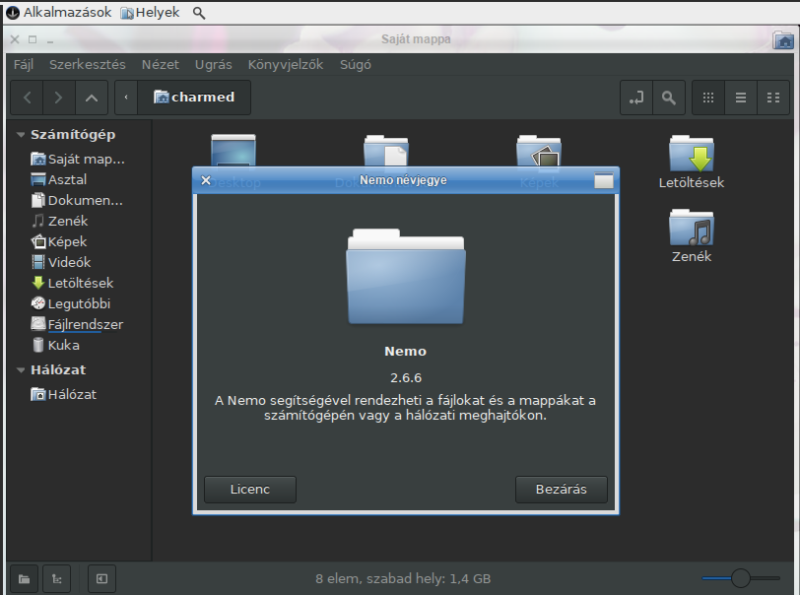Maximize the Saját mappa window

click(x=33, y=39)
